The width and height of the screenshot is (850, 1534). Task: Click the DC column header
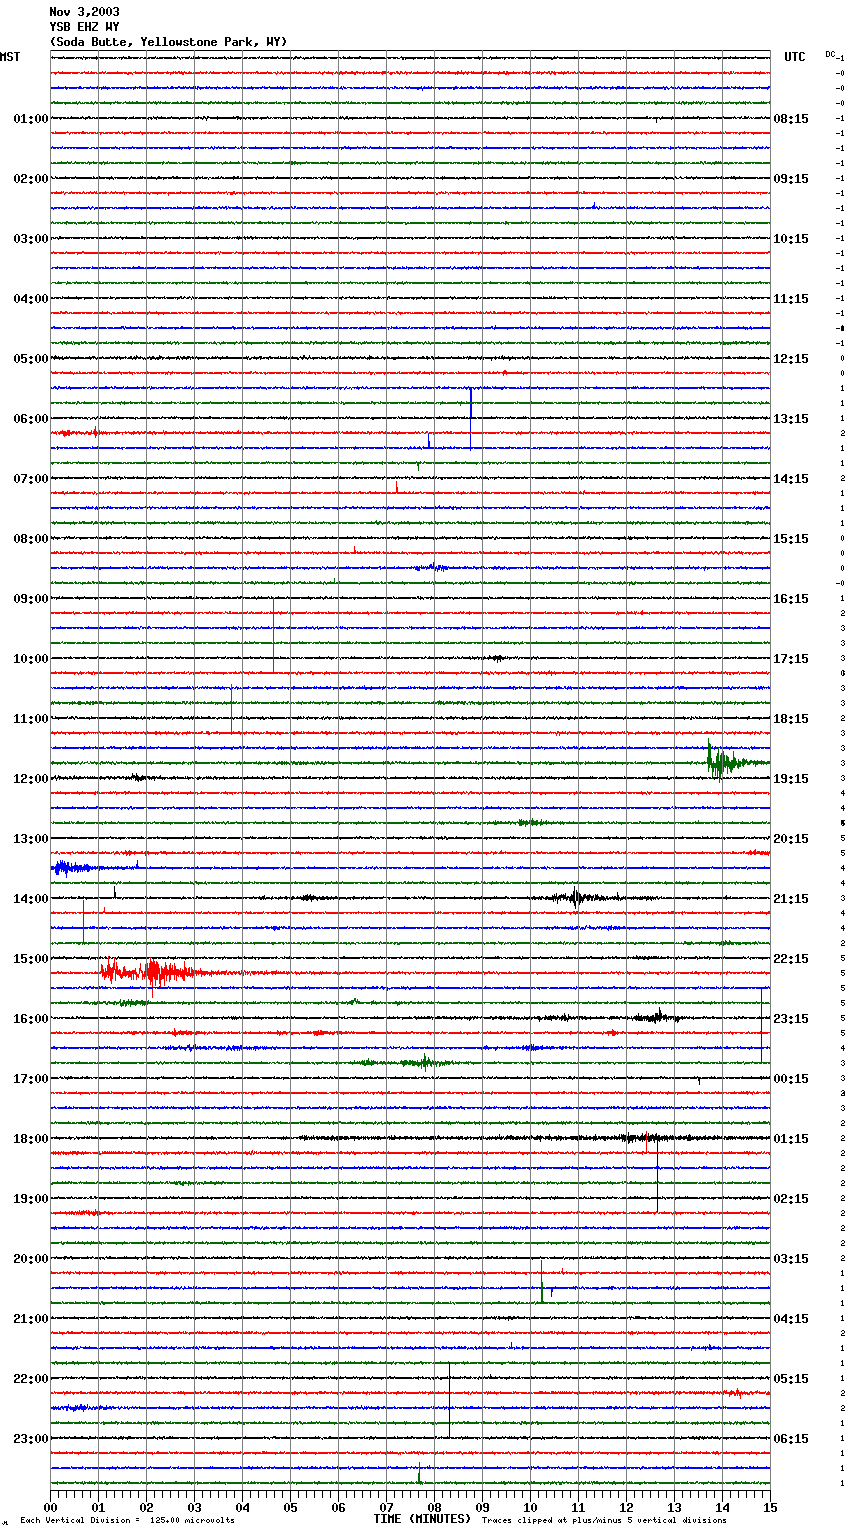coord(830,54)
